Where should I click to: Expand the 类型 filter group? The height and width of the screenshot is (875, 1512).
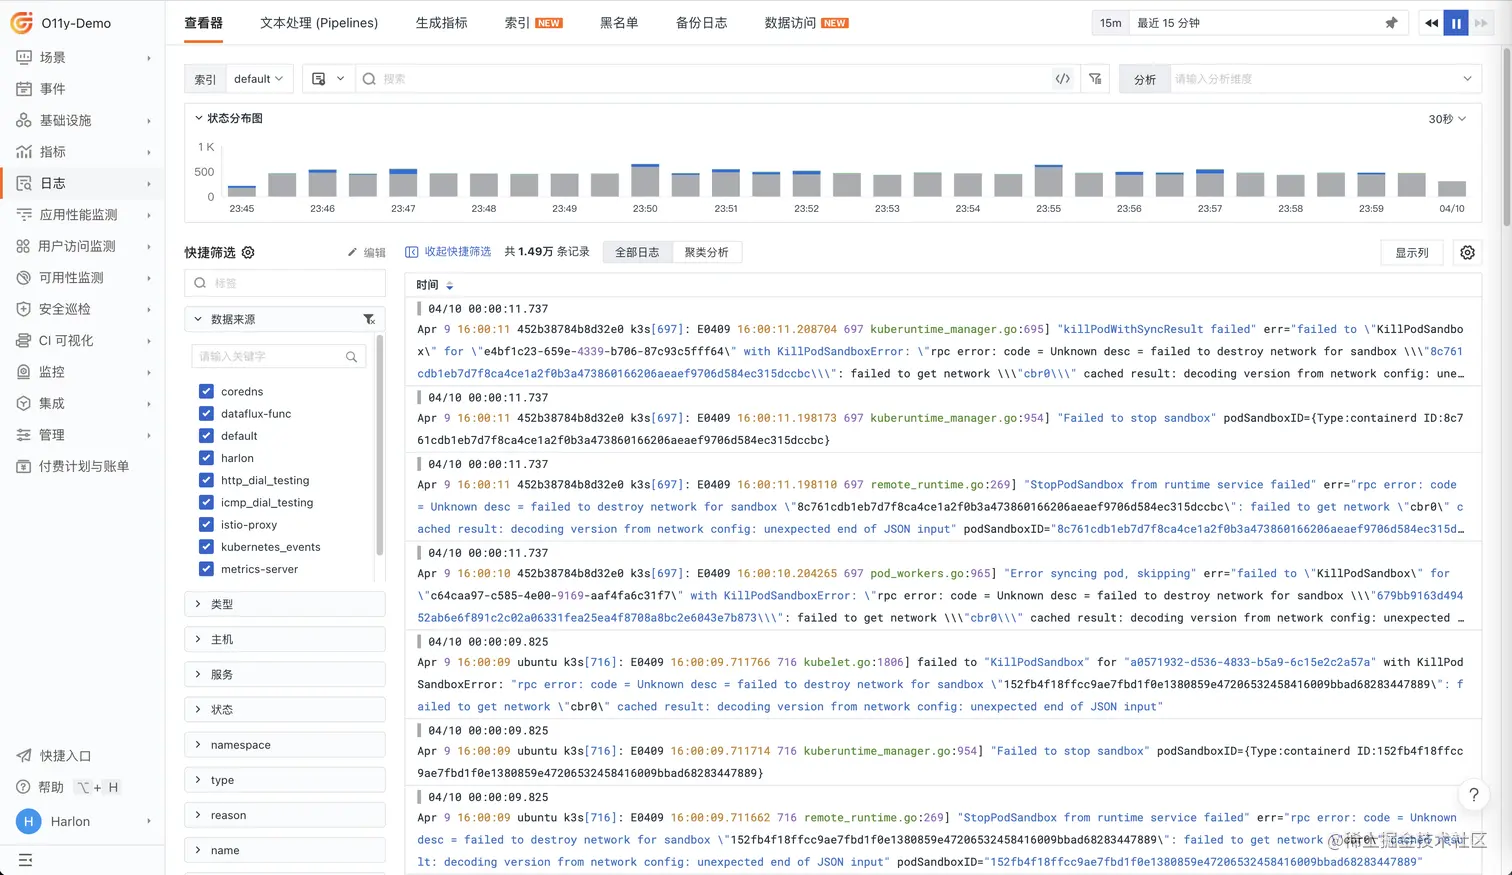point(285,604)
